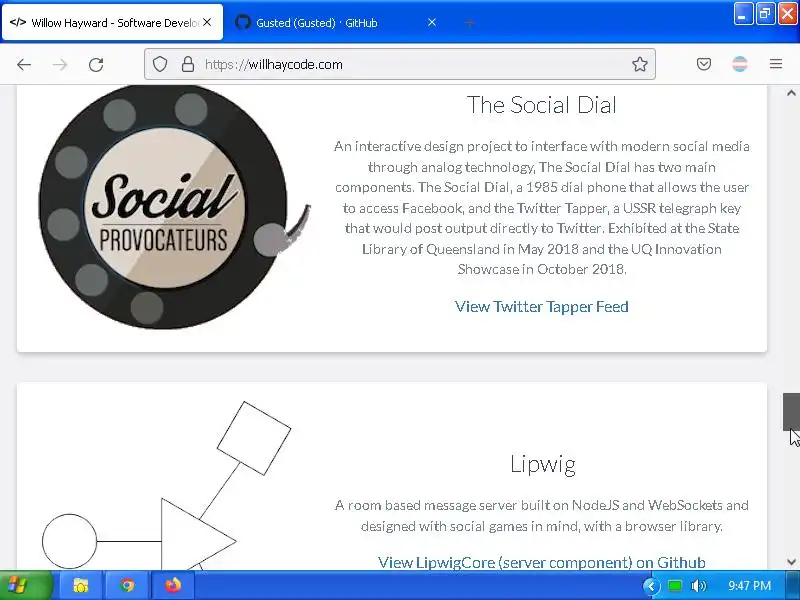Click the 9:47 PM clock
800x600 pixels.
749,586
